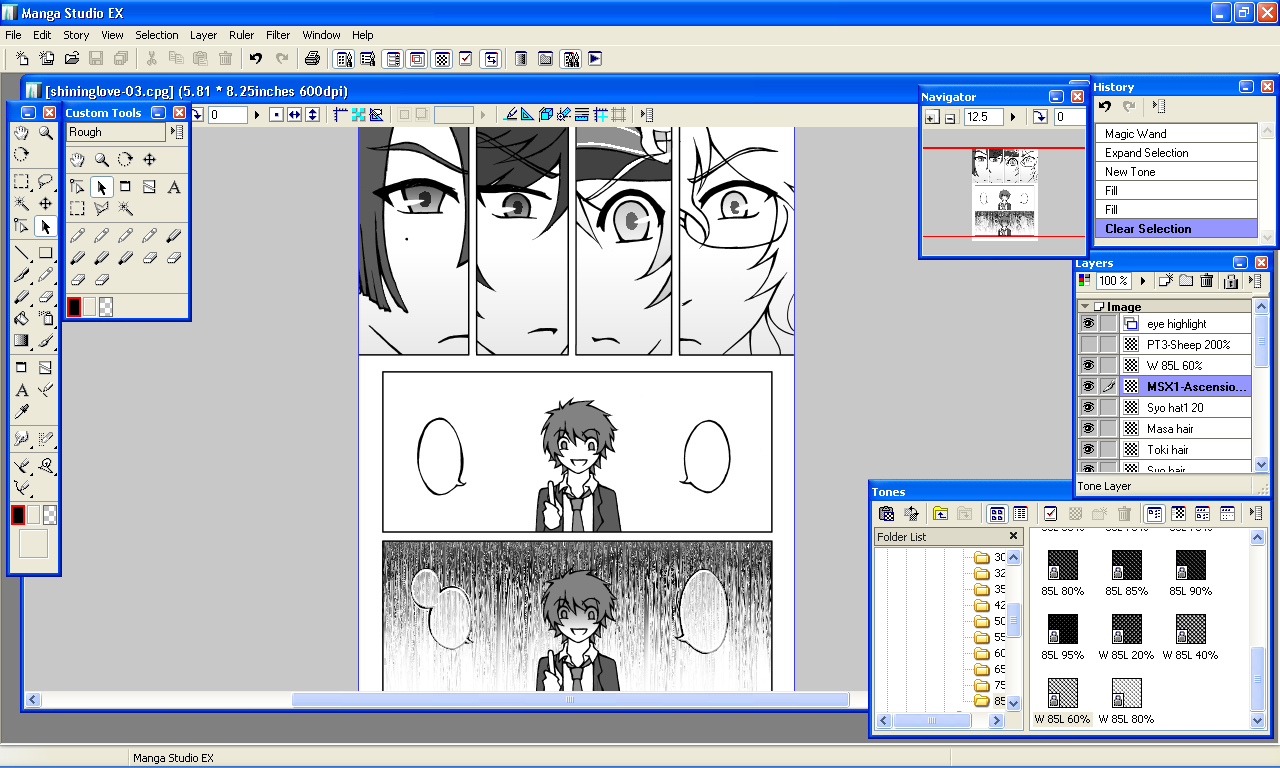
Task: Open the canvas rotation angle arrow
Action: coord(257,115)
